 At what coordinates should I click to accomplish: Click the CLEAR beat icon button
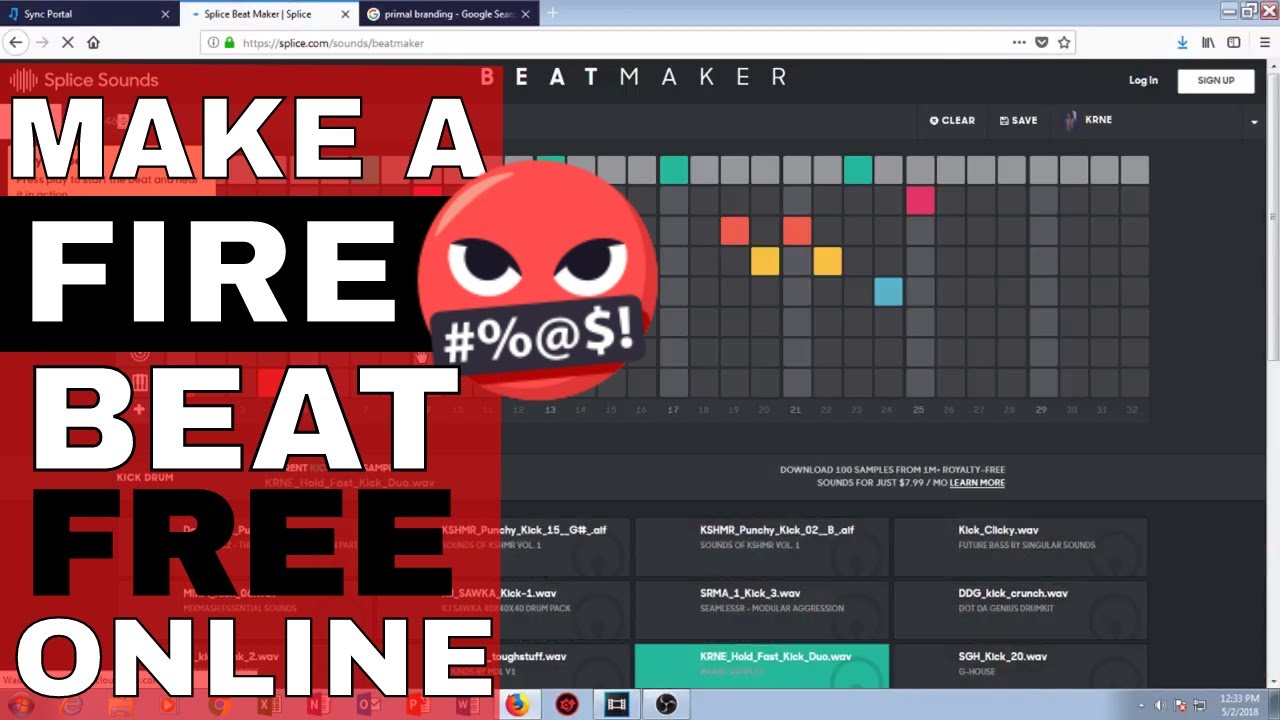[952, 120]
